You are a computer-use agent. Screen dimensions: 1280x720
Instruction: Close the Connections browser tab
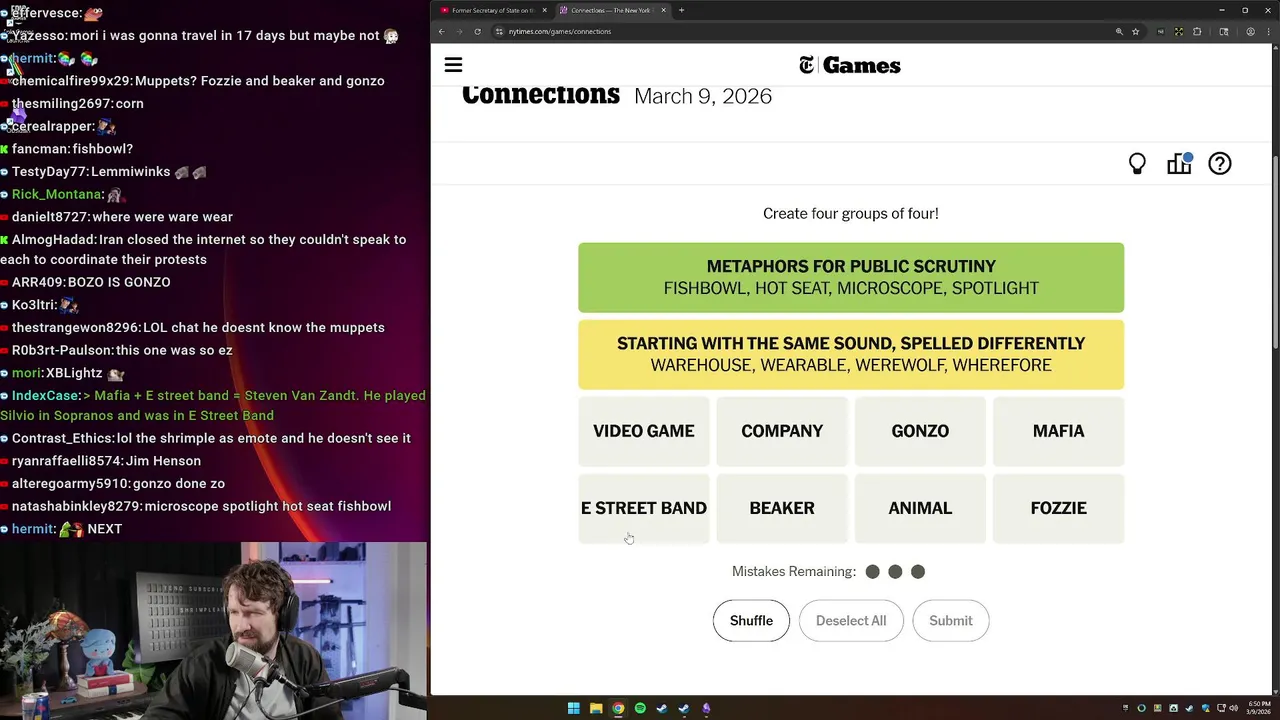click(665, 10)
